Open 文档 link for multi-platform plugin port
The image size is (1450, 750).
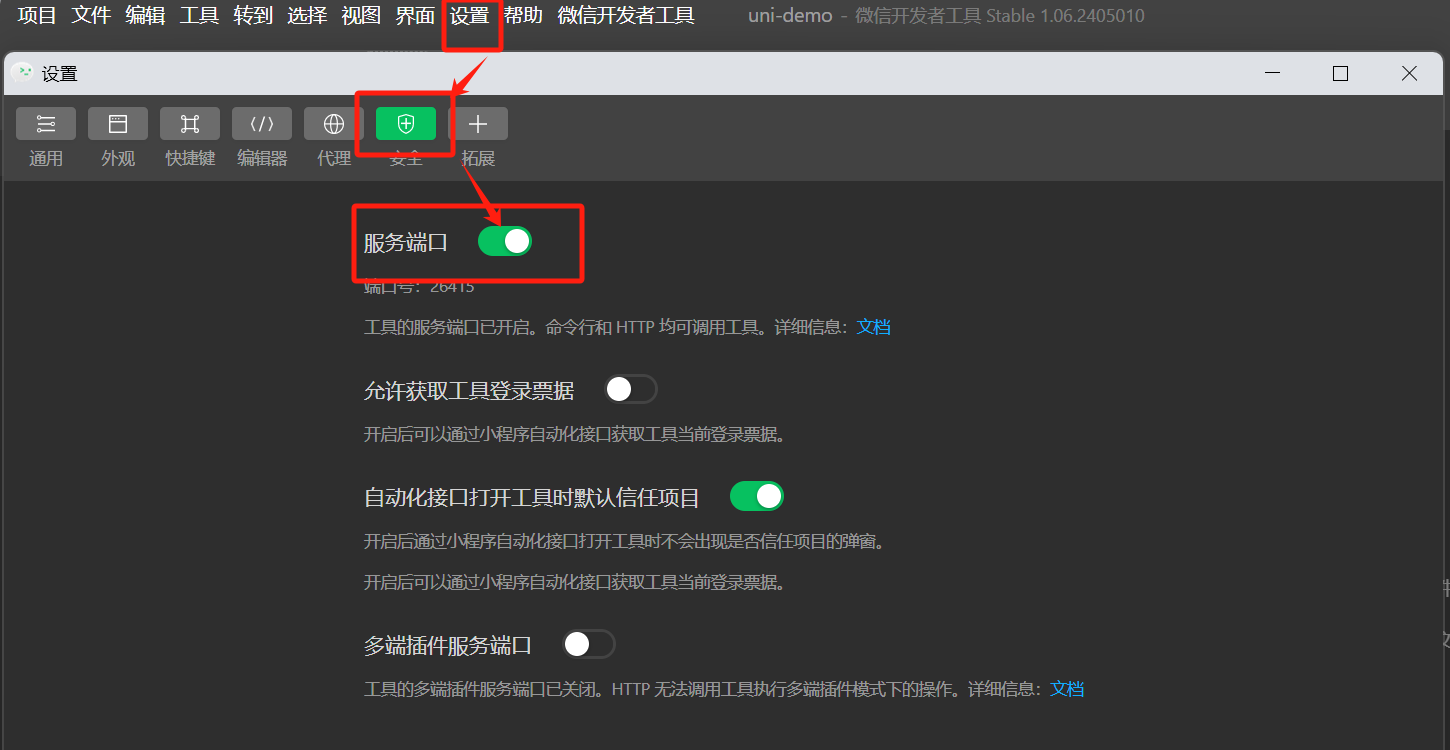click(1067, 689)
